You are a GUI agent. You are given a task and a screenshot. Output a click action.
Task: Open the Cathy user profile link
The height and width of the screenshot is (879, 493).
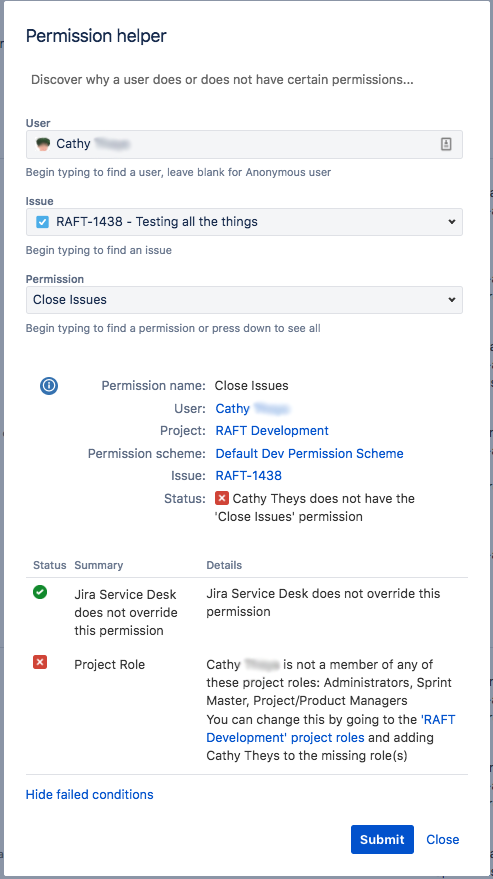point(252,409)
